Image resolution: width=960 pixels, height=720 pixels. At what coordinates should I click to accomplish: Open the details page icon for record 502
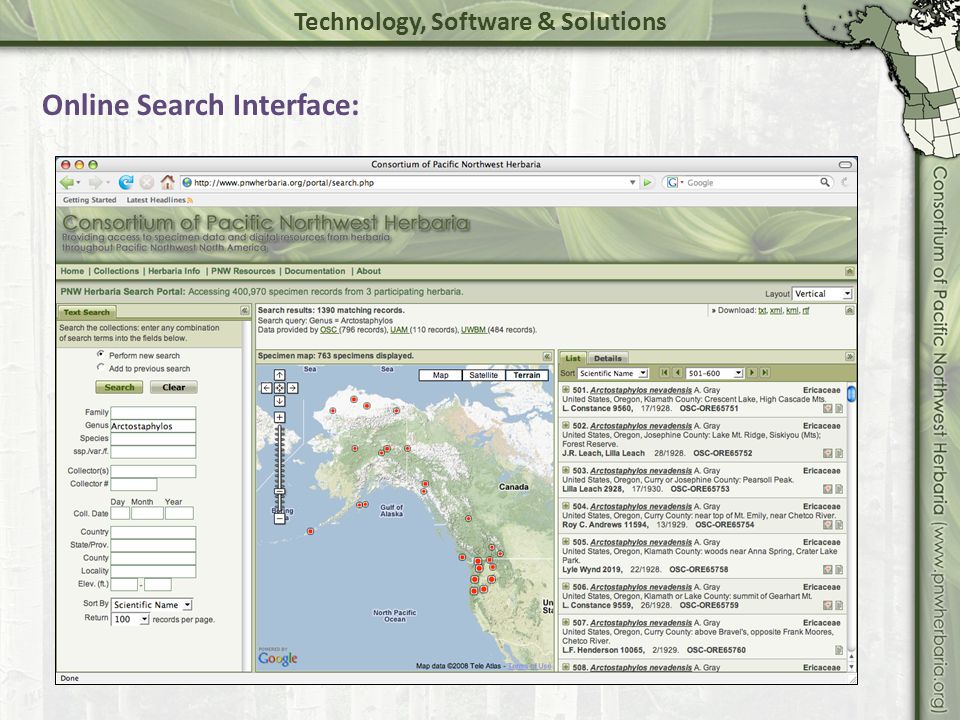839,454
